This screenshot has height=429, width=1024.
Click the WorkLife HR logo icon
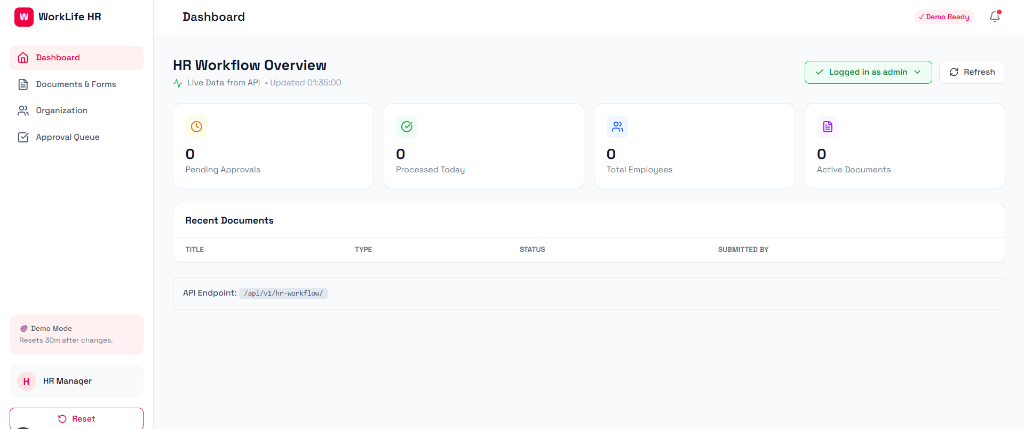23,16
